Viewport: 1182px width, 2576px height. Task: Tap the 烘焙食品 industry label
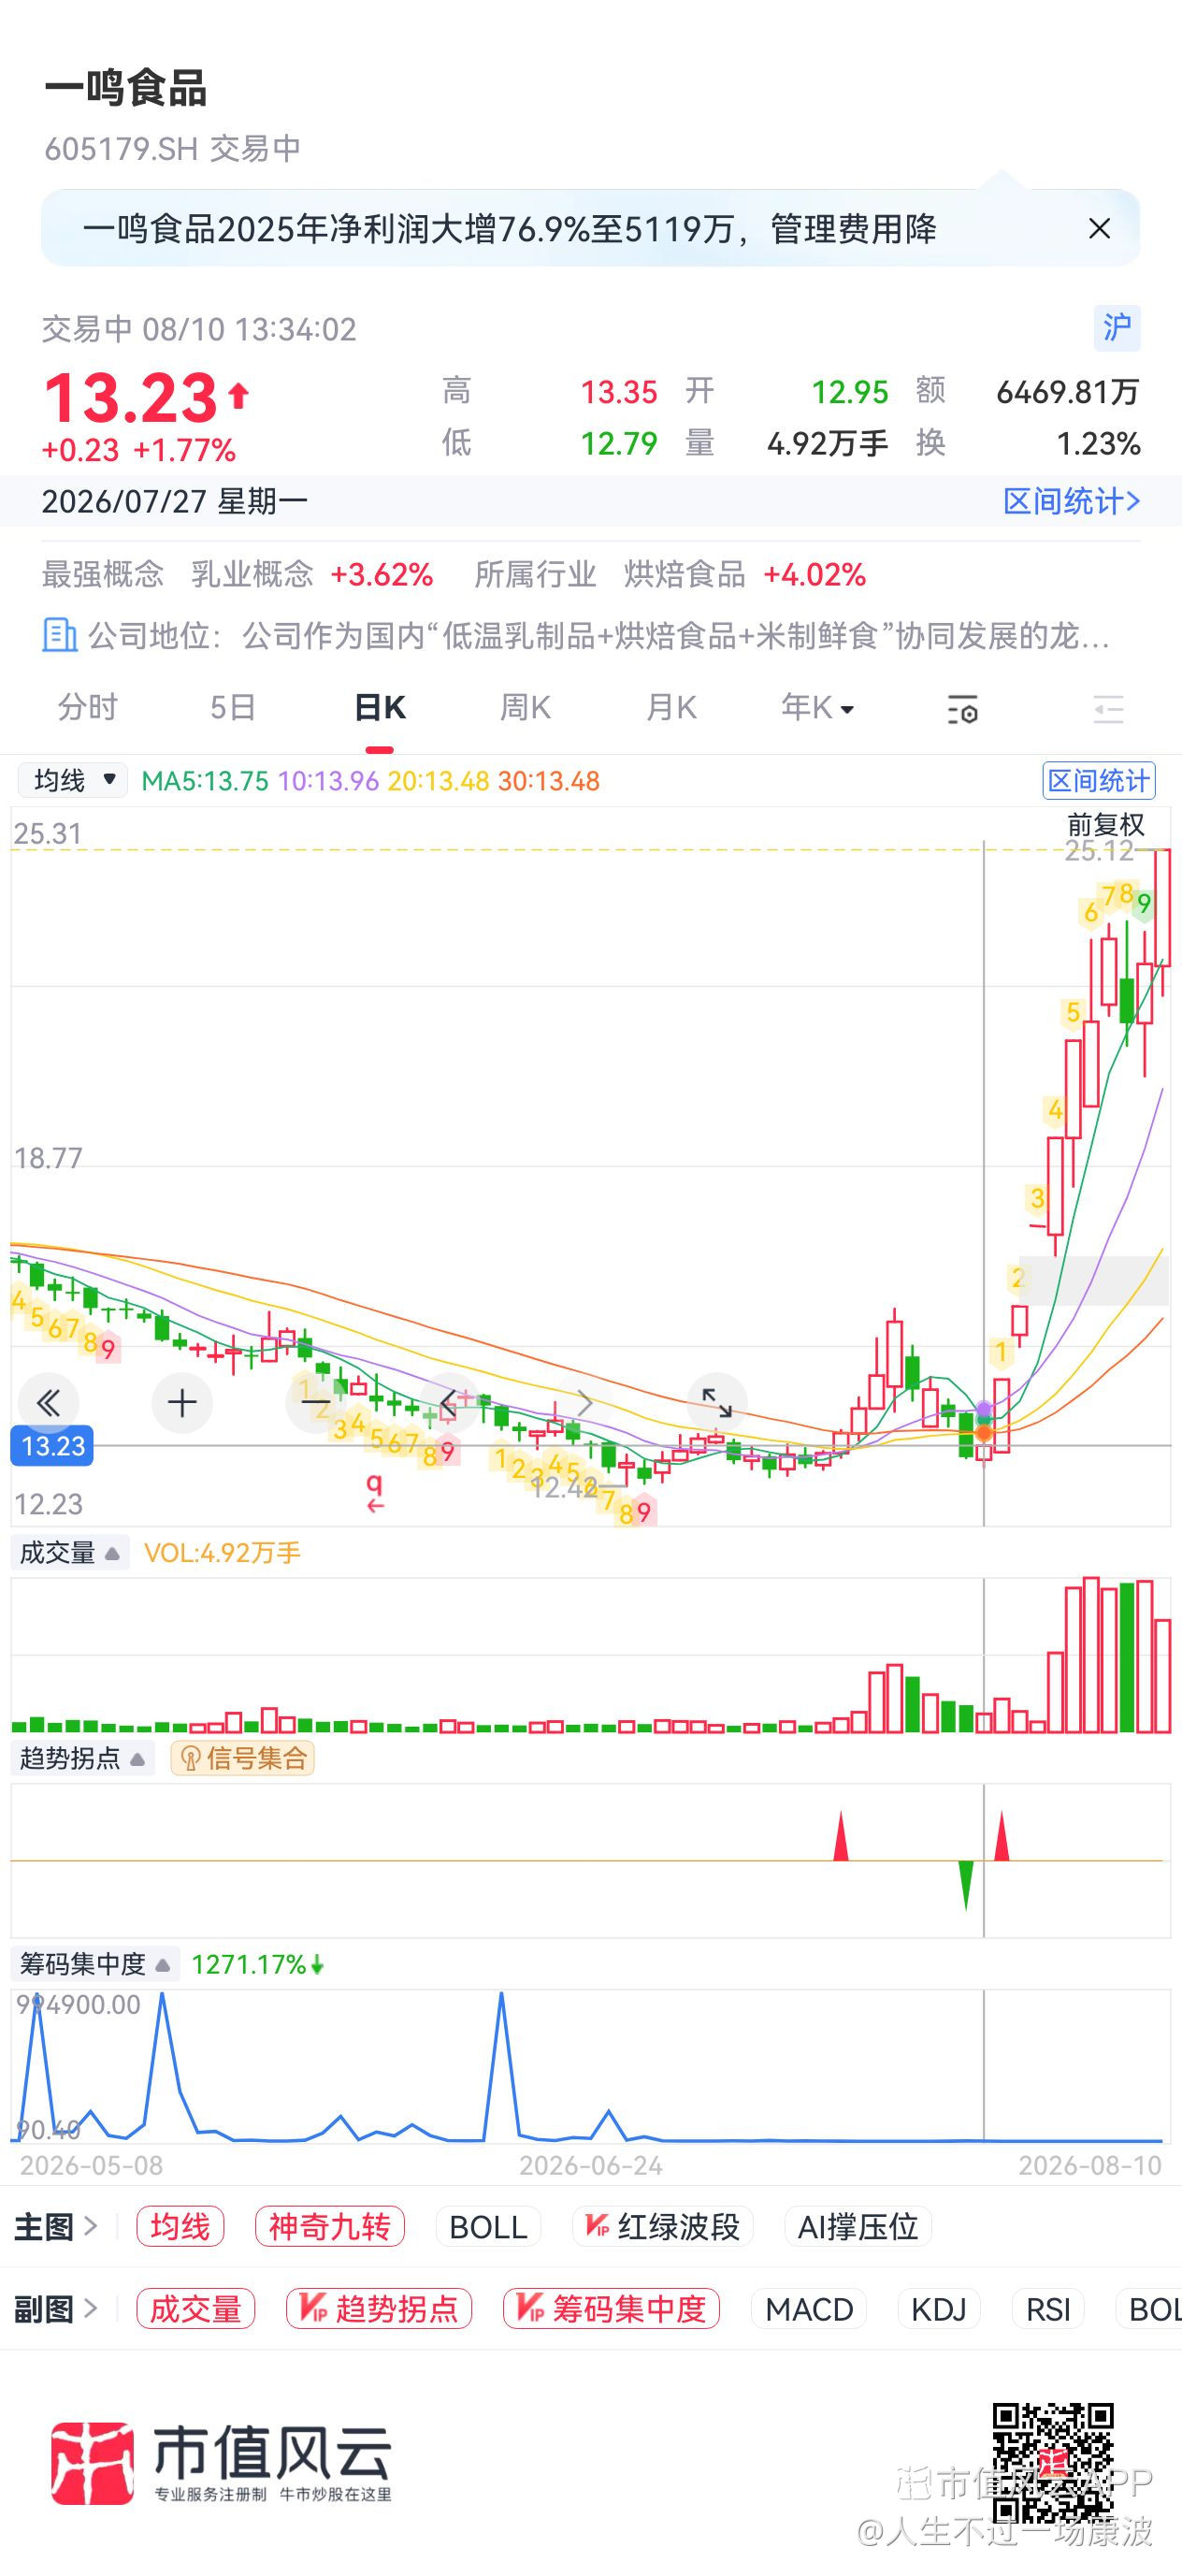tap(685, 574)
